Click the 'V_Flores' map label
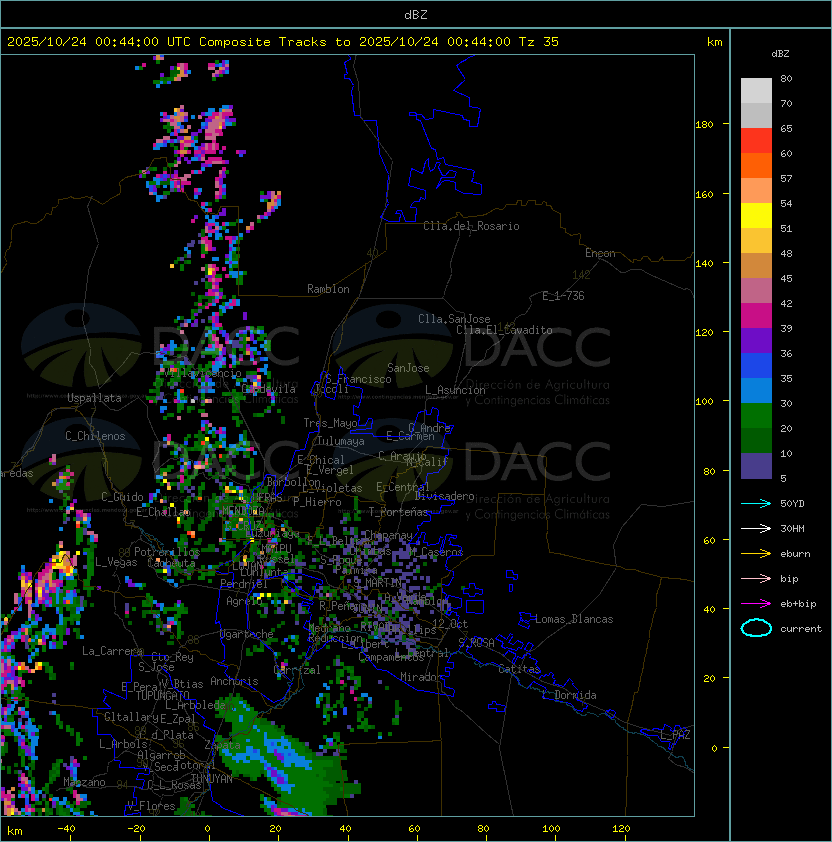The height and width of the screenshot is (842, 832). [x=151, y=806]
